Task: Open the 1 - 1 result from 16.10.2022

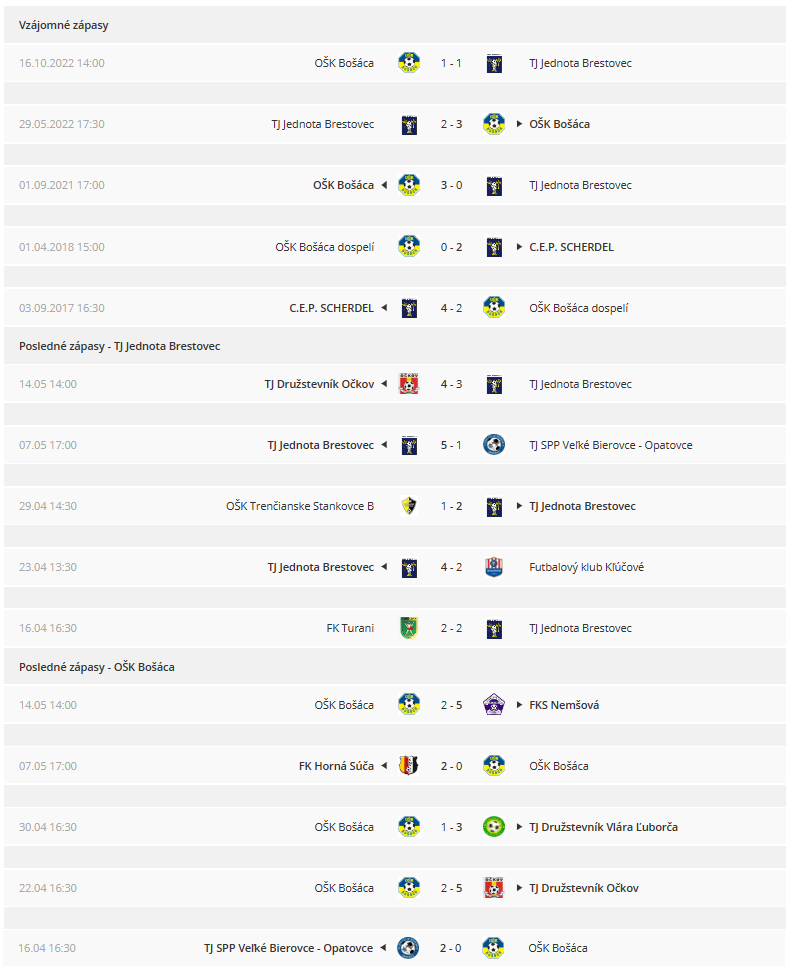Action: pos(451,63)
